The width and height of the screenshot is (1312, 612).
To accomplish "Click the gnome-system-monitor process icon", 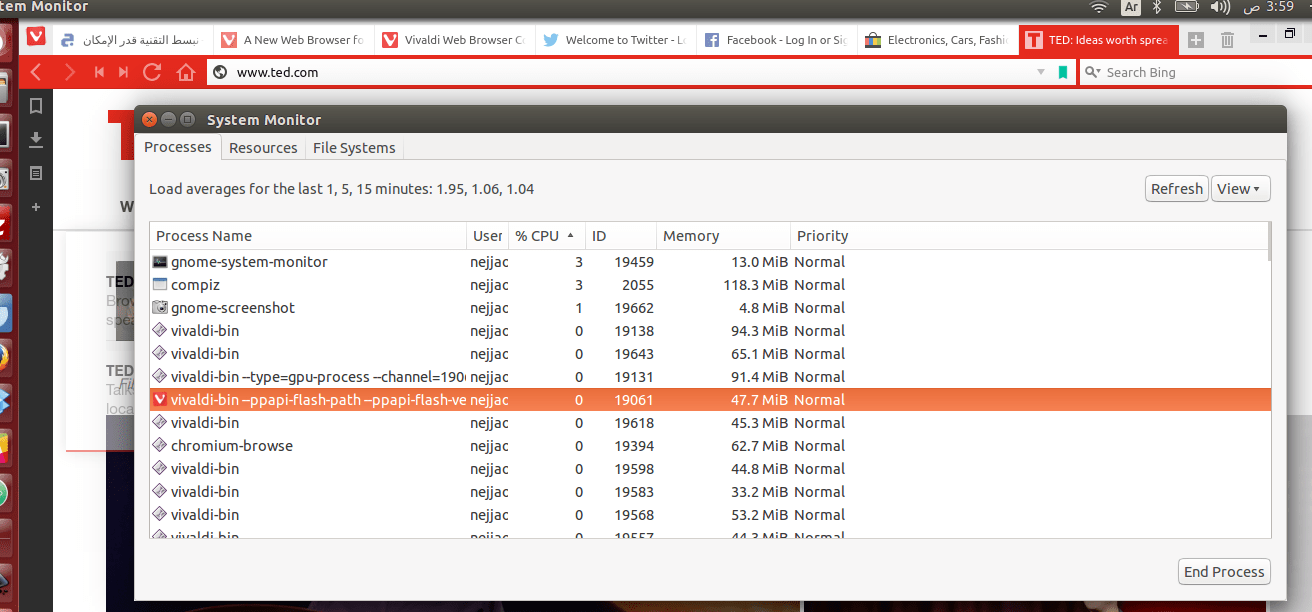I will pyautogui.click(x=160, y=262).
